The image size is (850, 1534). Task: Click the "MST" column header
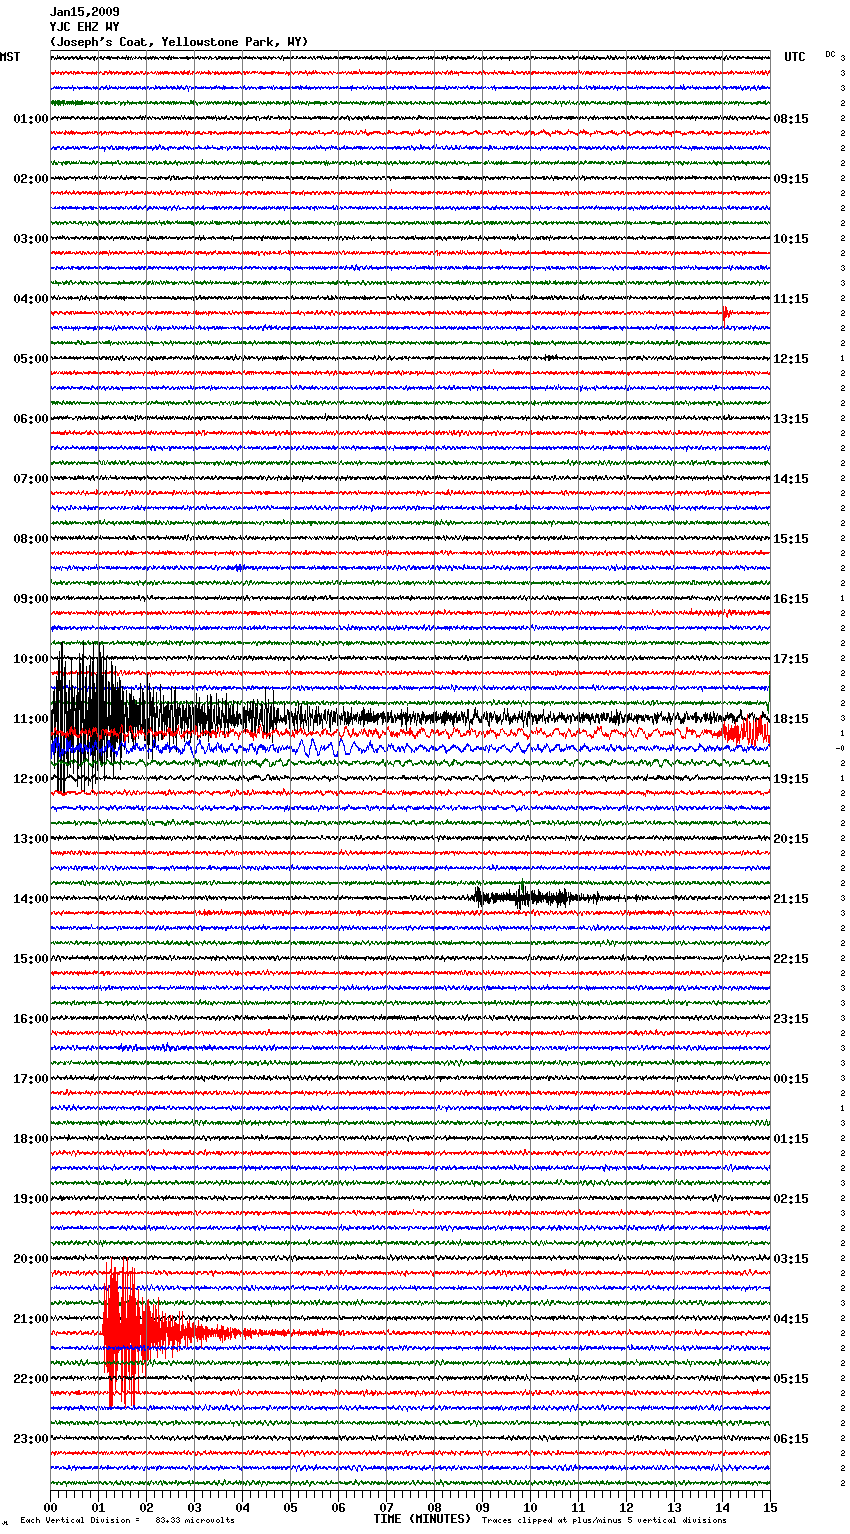(x=10, y=57)
